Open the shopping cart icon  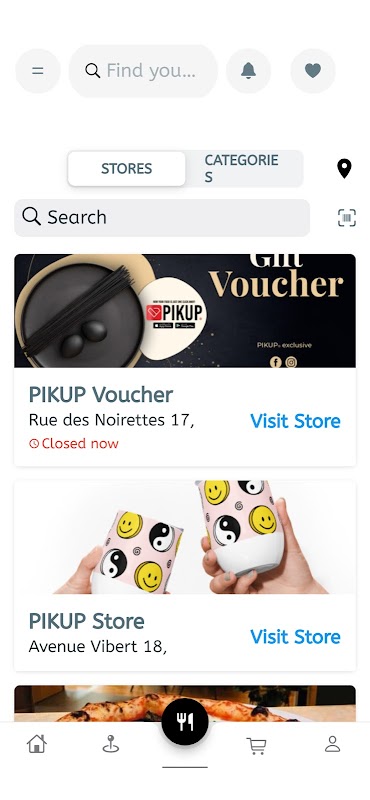[257, 745]
